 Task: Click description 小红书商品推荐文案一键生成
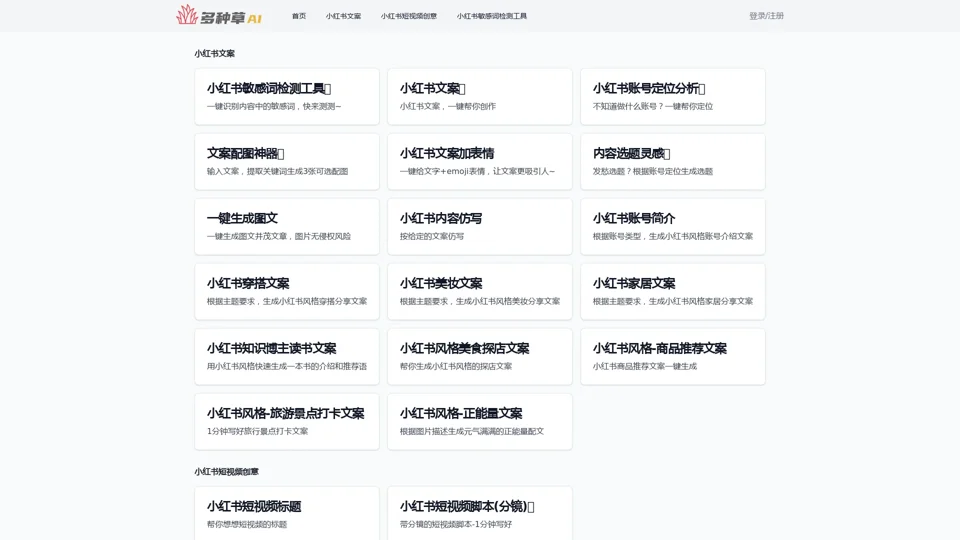(645, 366)
